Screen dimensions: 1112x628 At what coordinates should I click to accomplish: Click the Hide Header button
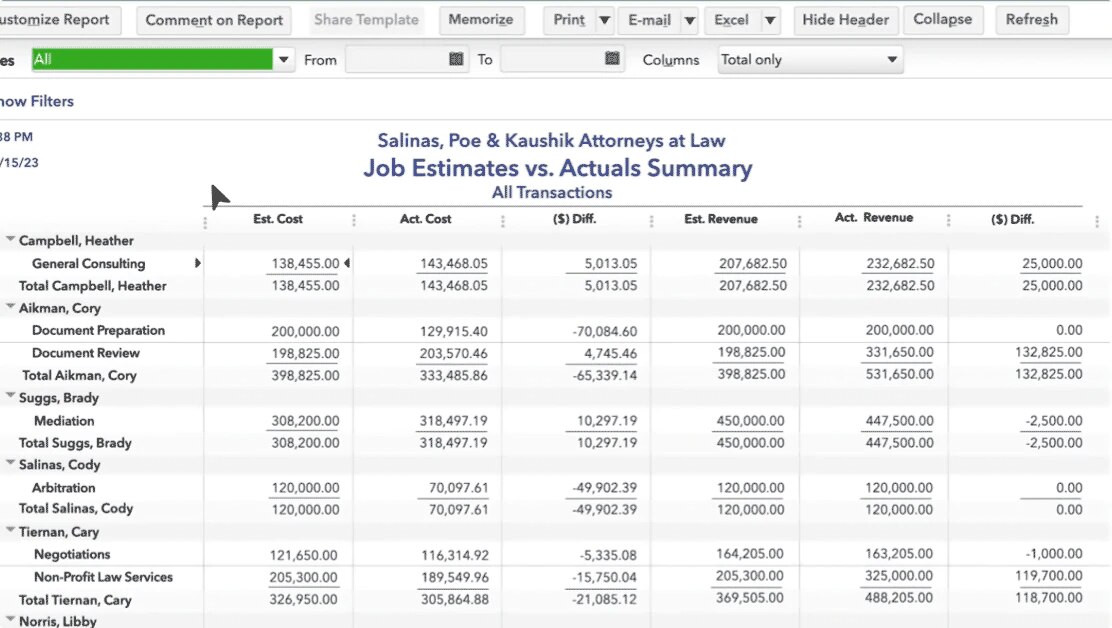point(846,20)
